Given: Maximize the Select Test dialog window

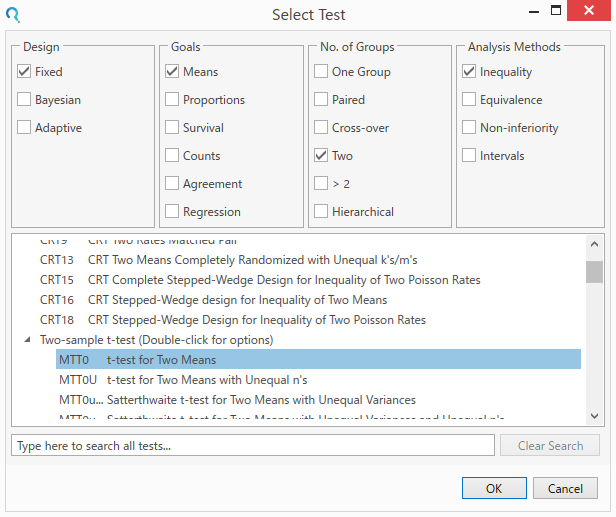Looking at the screenshot, I should click(555, 14).
